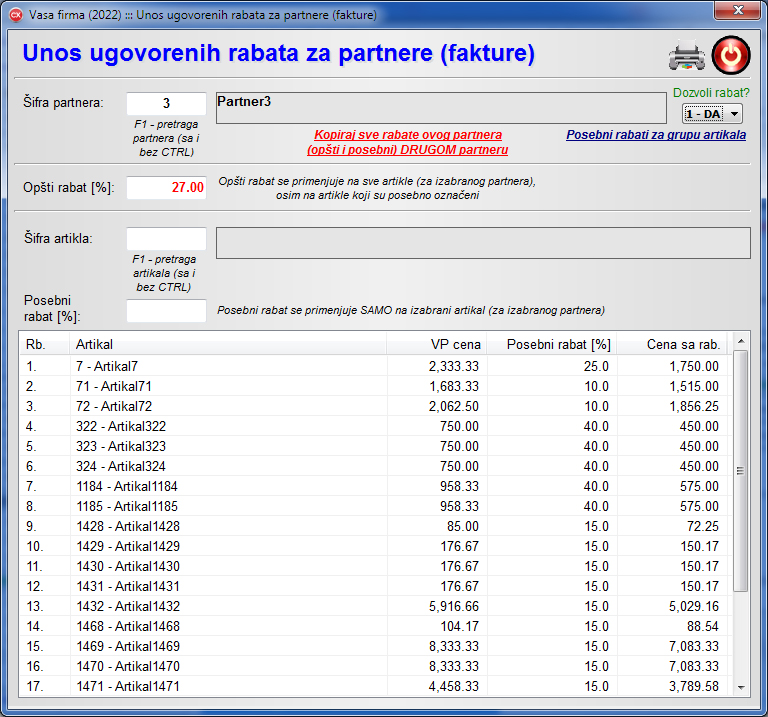Click the empty article name box
The width and height of the screenshot is (768, 717).
pos(483,242)
